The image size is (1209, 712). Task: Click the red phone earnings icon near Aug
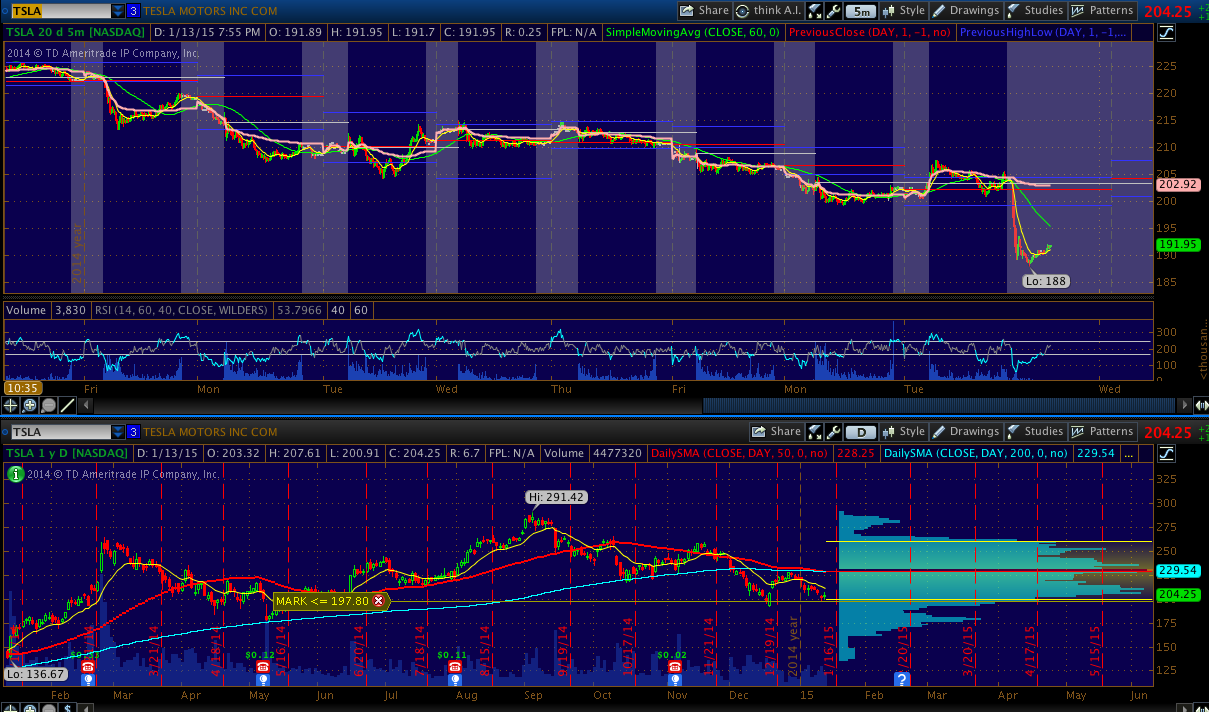click(x=455, y=667)
